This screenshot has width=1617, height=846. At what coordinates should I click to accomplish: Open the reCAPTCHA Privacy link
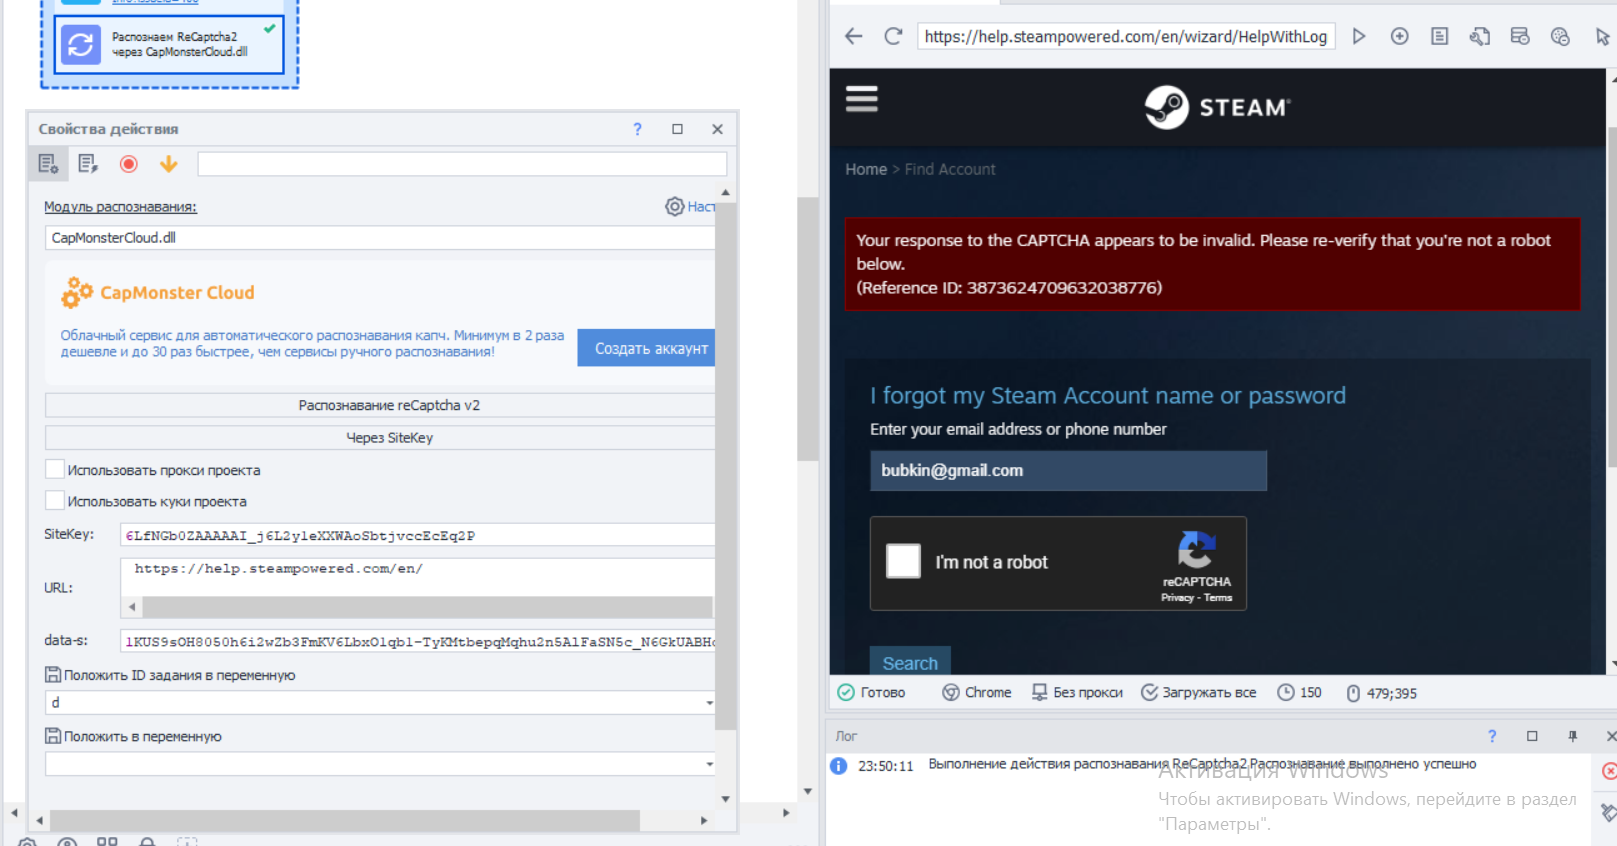coord(1177,597)
